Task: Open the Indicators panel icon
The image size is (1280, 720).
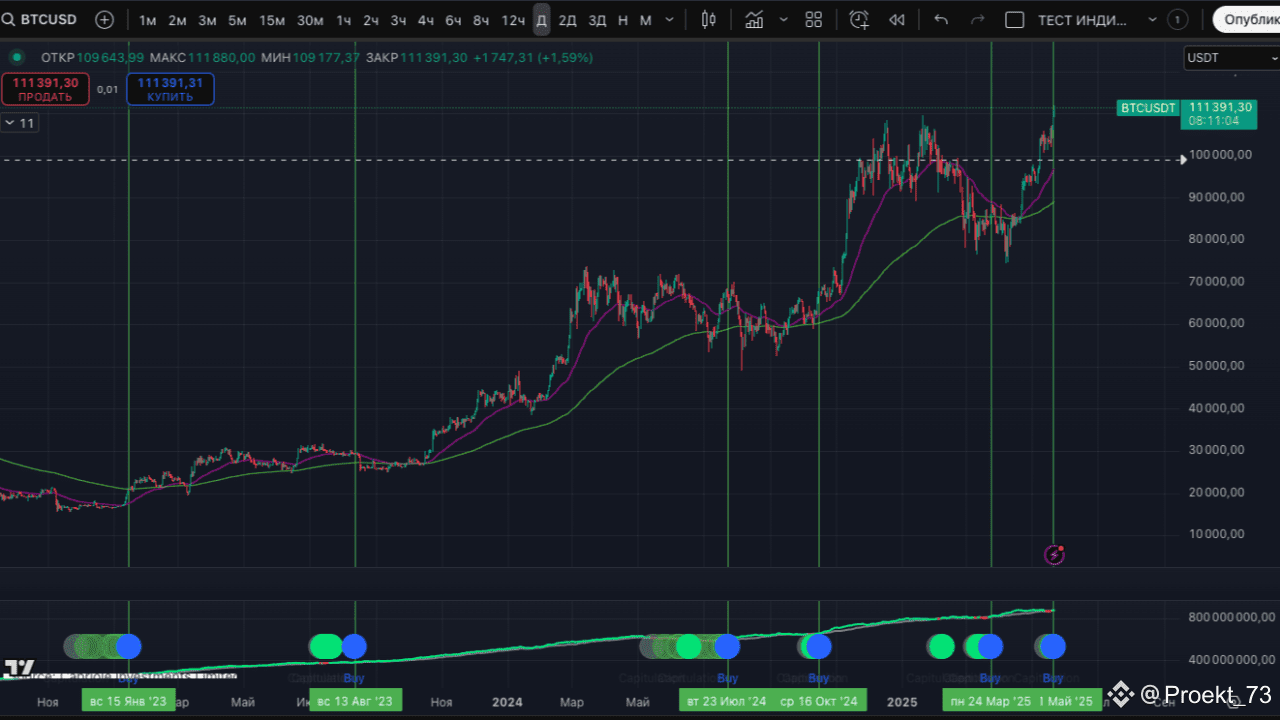Action: (754, 19)
